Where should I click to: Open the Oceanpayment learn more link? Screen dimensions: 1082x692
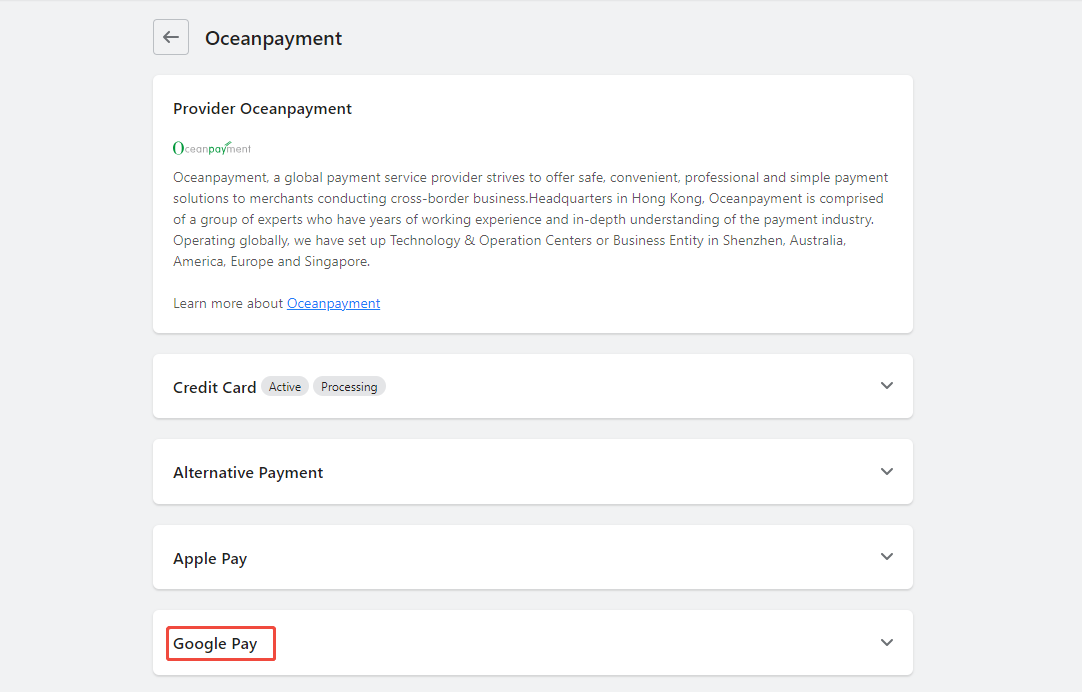333,304
